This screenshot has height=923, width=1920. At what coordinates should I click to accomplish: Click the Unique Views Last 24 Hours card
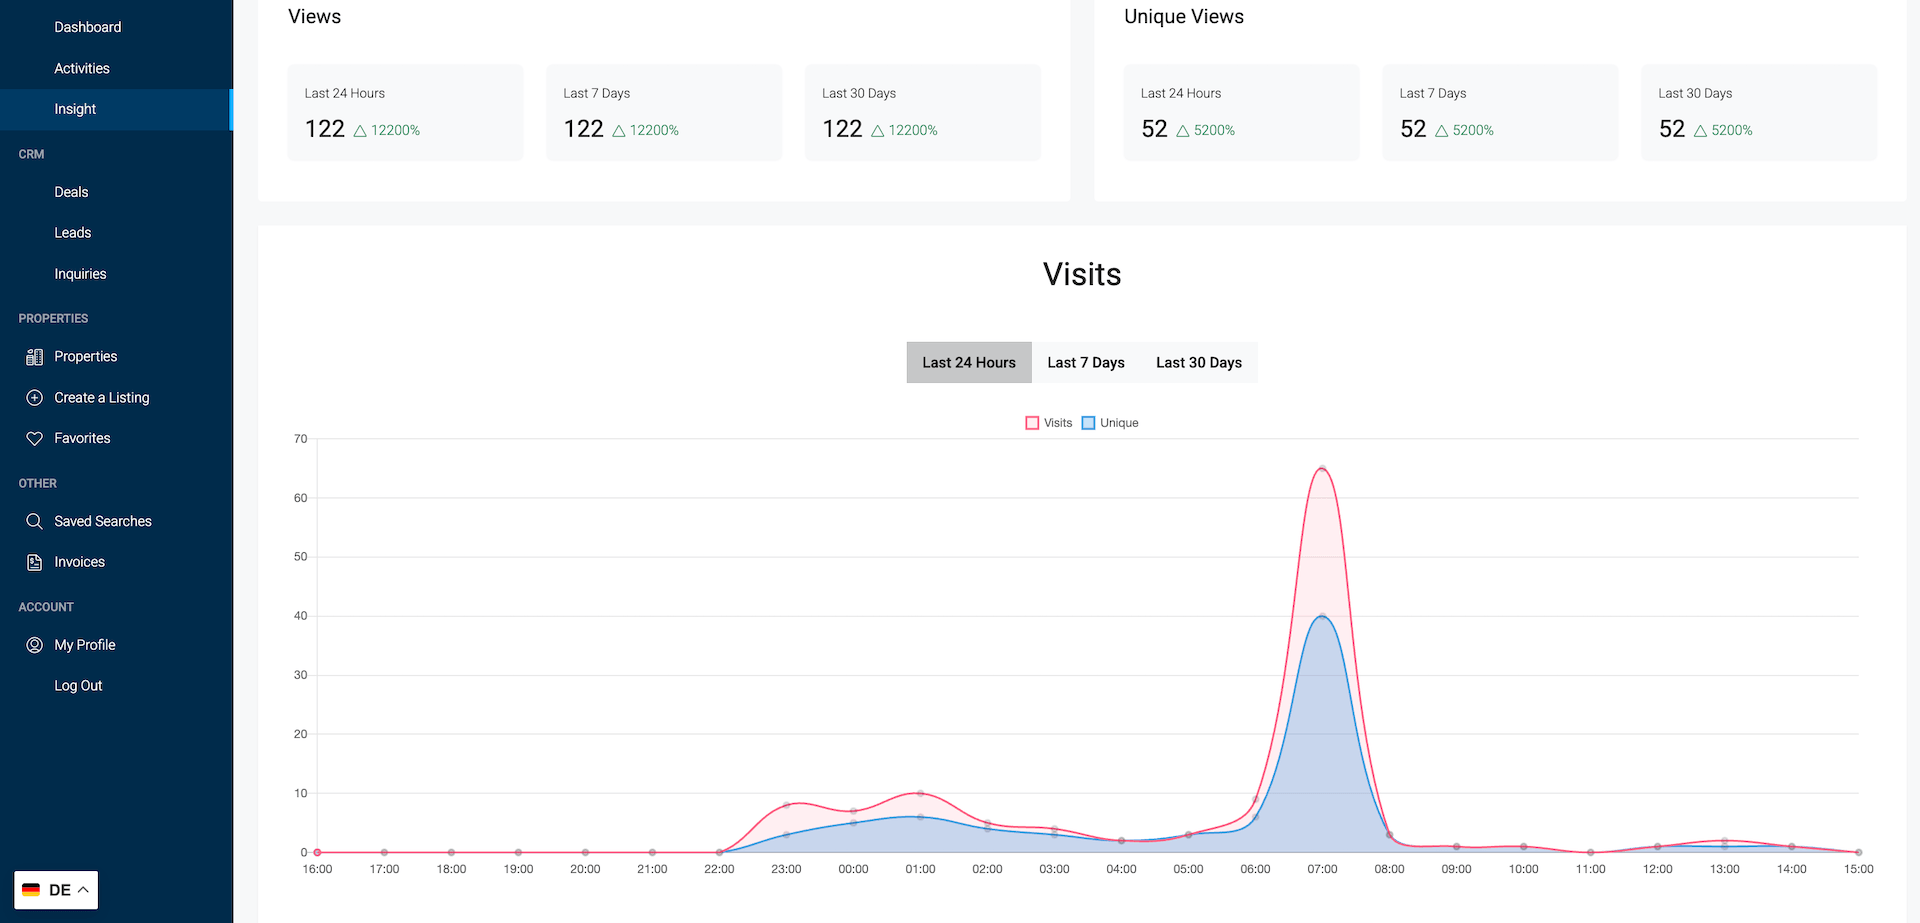point(1241,113)
